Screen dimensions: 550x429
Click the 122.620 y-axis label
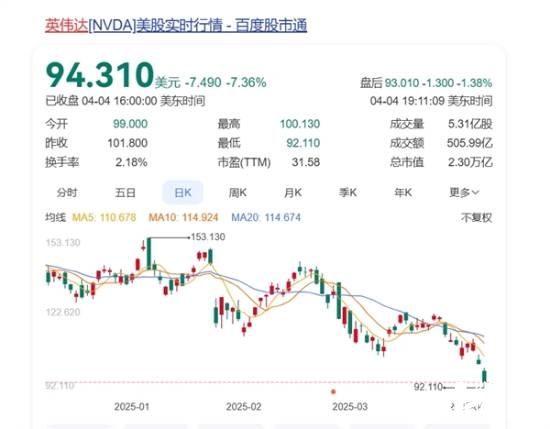tap(63, 312)
